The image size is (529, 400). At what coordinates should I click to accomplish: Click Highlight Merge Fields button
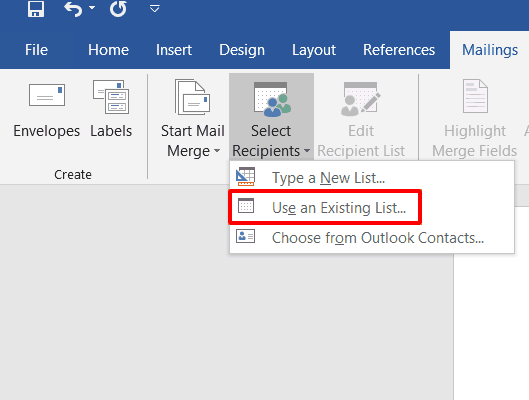coord(475,118)
